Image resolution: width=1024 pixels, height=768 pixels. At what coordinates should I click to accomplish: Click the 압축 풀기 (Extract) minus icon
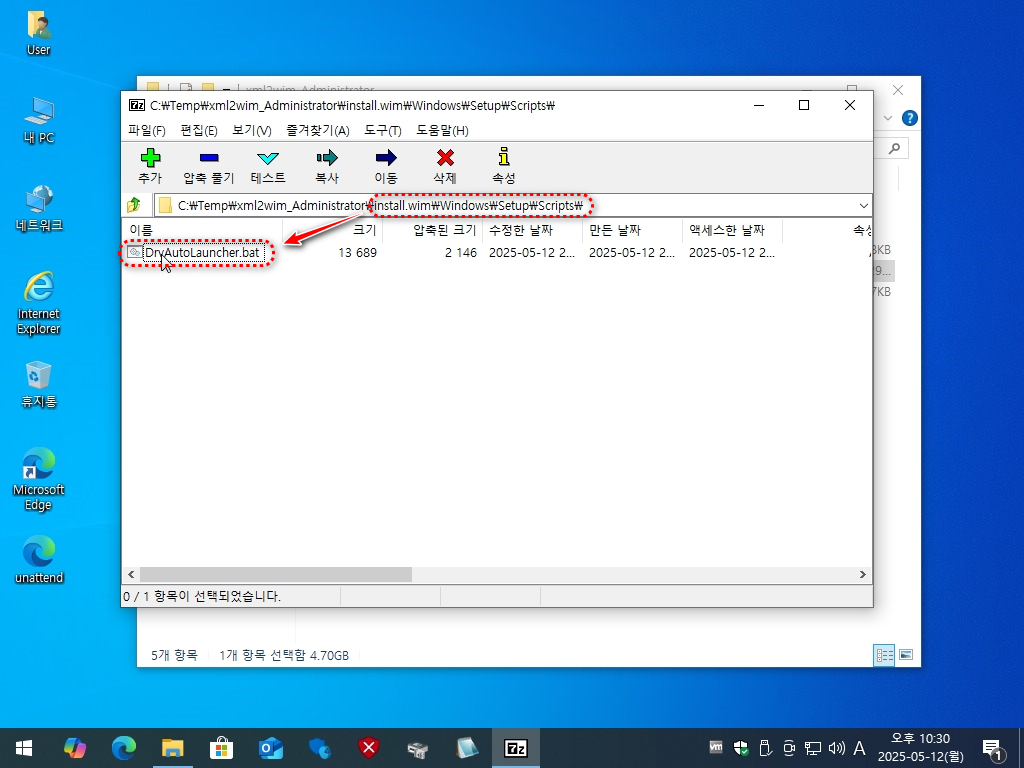(209, 158)
